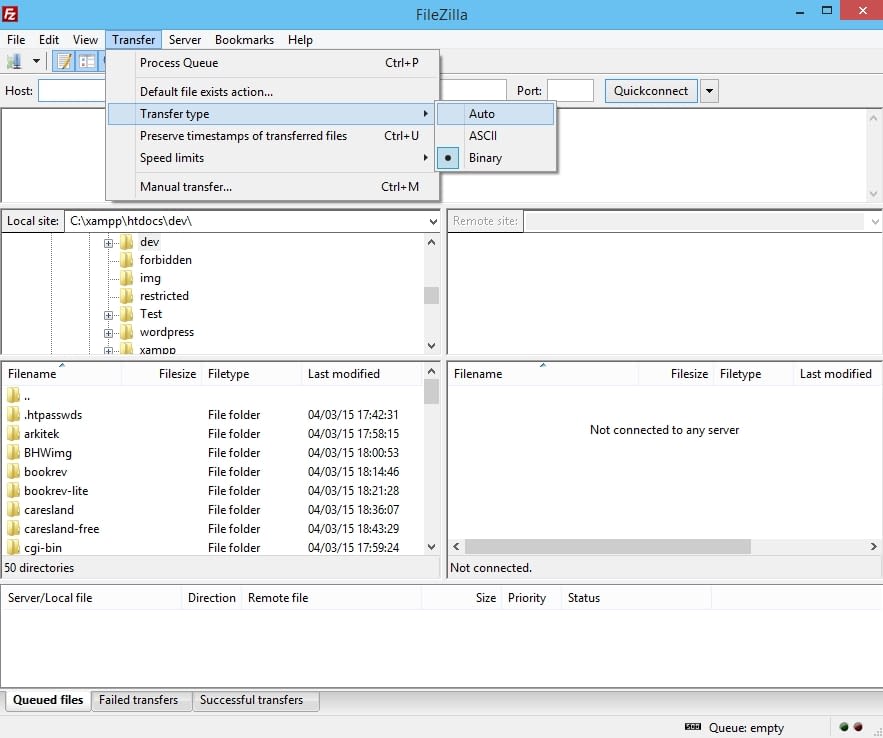Select the Binary transfer type option
The width and height of the screenshot is (883, 738).
(x=485, y=158)
